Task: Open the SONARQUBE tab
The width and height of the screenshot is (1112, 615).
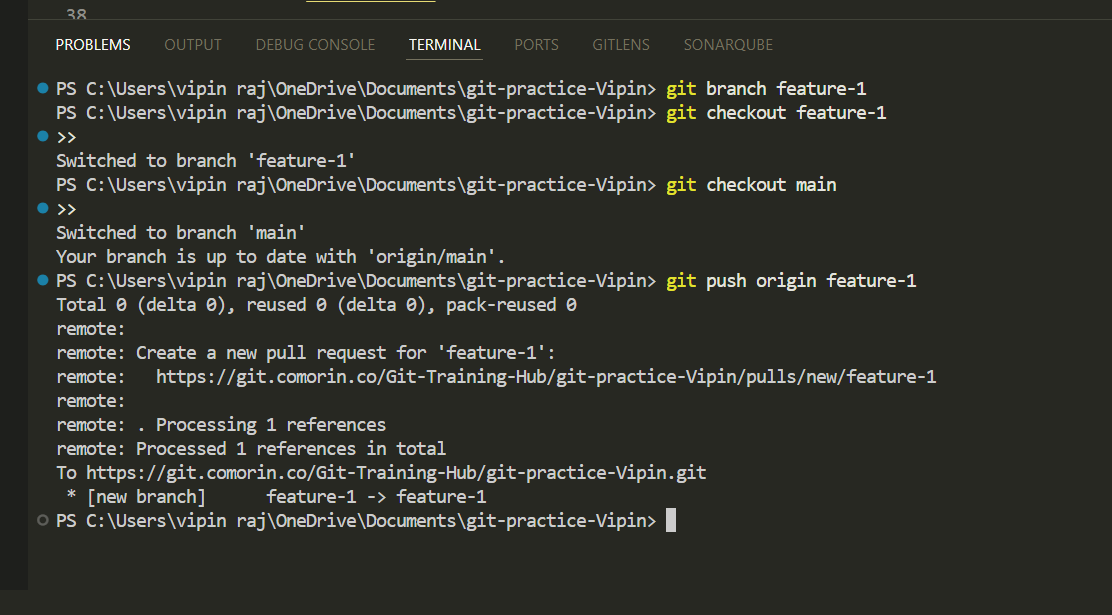Action: [x=728, y=44]
